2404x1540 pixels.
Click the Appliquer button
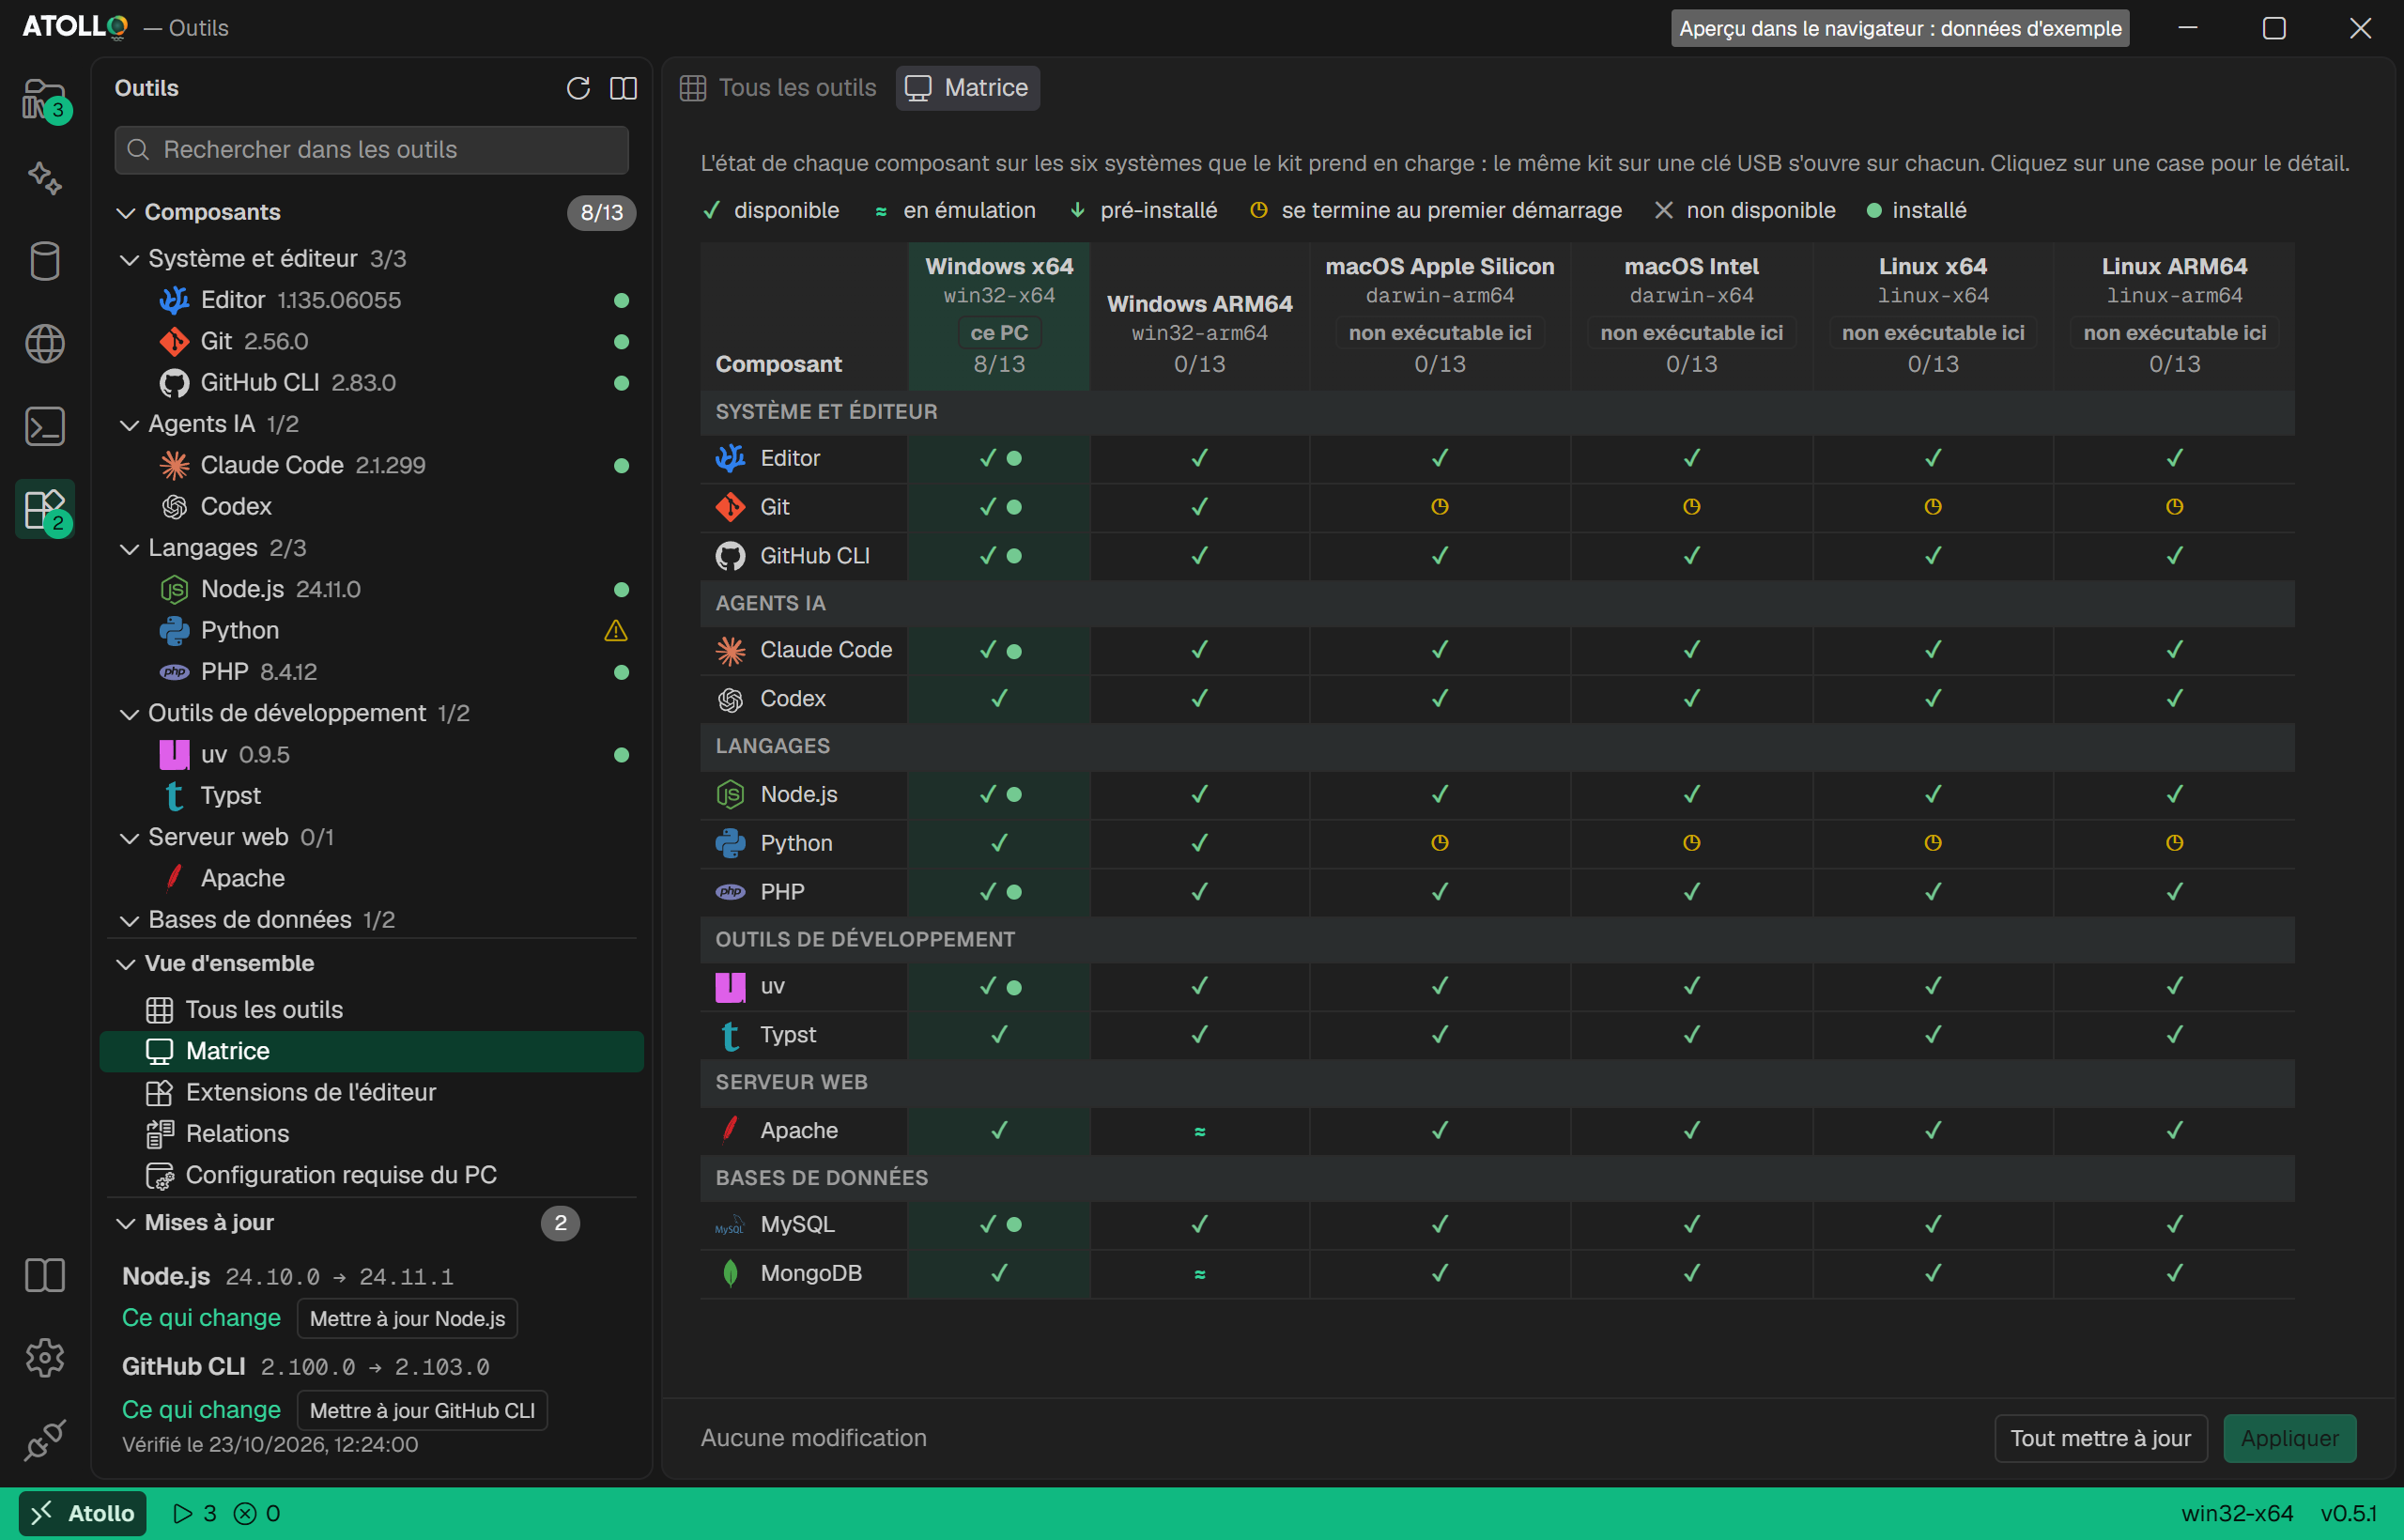(x=2289, y=1438)
